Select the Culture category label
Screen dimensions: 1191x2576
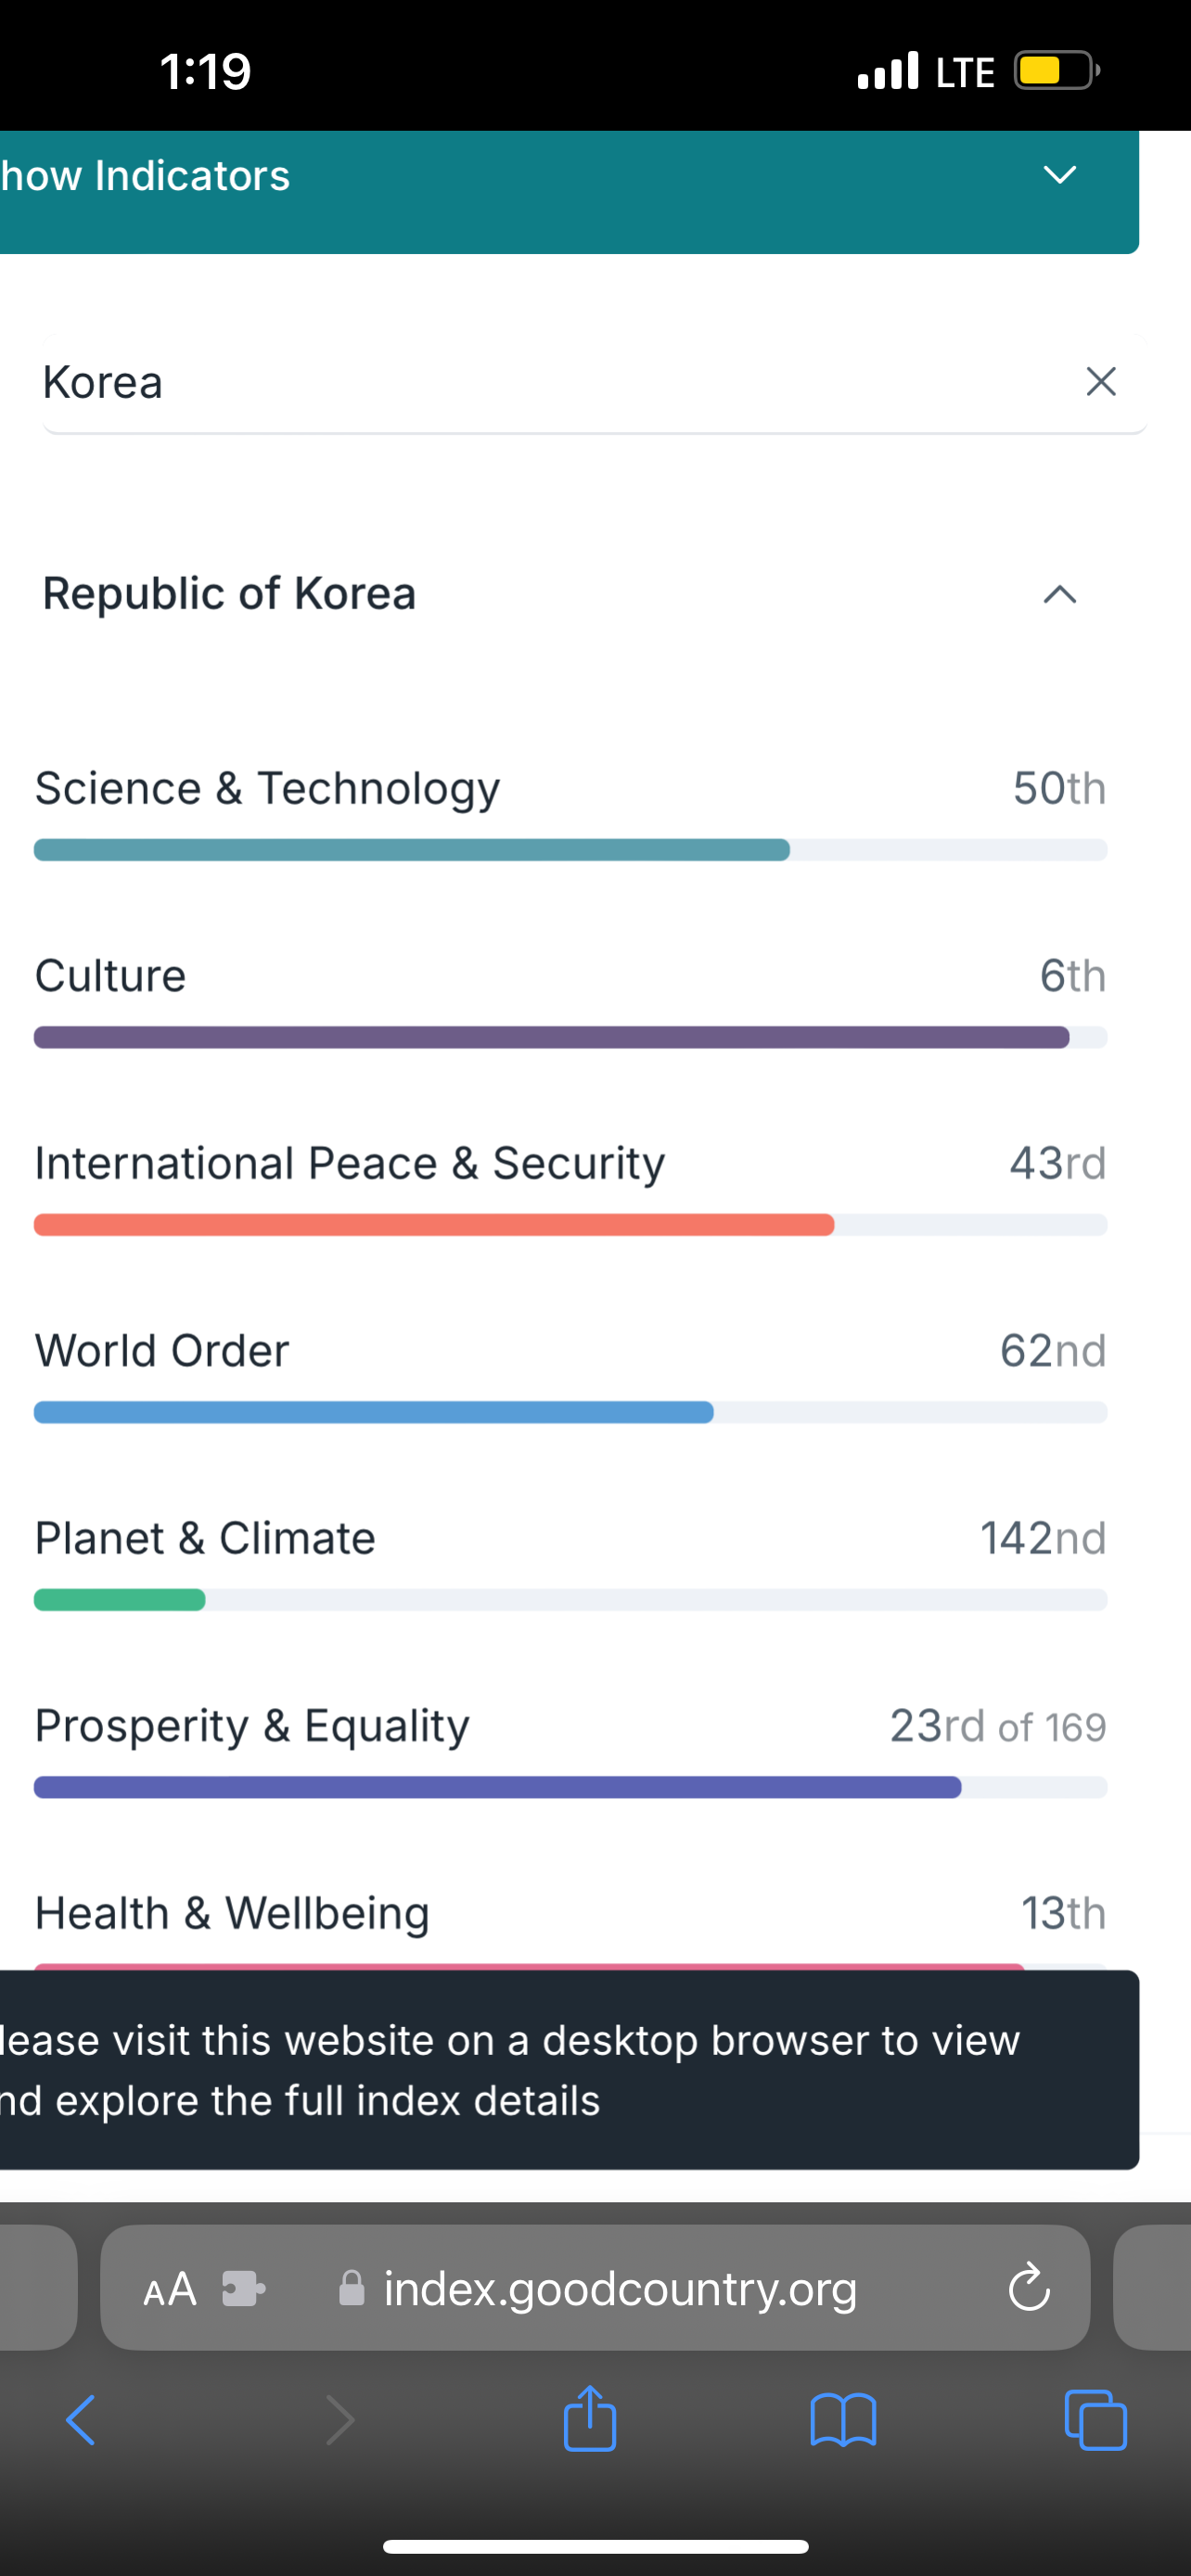coord(110,975)
